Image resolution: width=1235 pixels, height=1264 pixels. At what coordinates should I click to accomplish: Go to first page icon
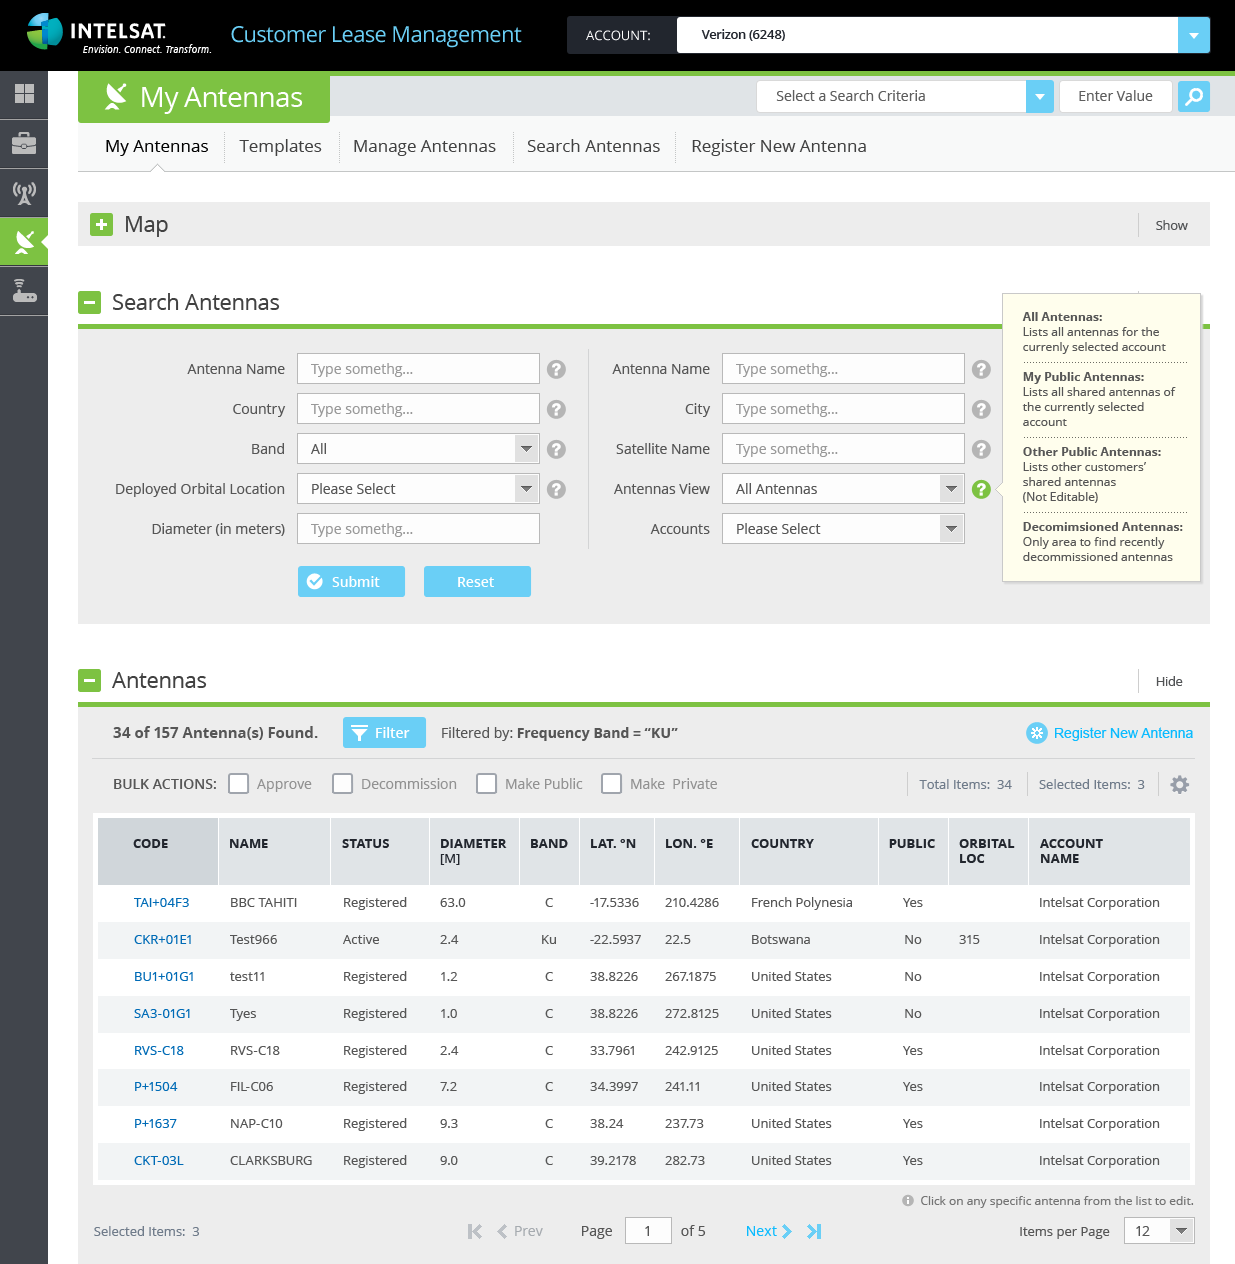[475, 1231]
